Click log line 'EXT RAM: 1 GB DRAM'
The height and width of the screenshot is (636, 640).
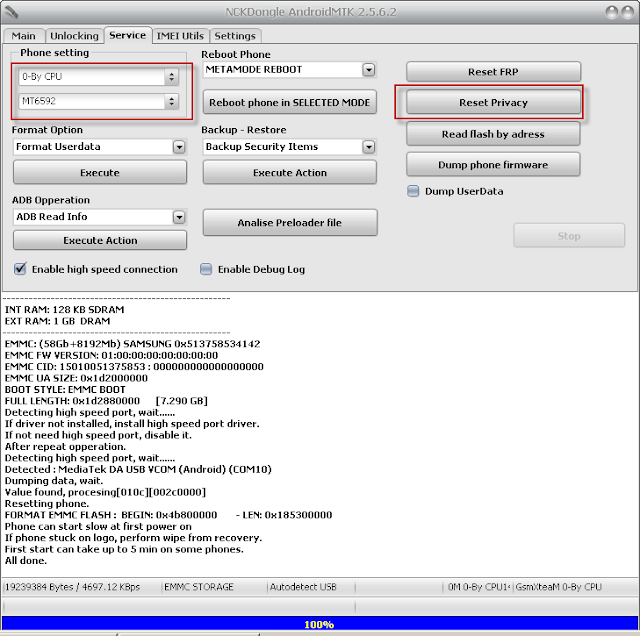pos(57,321)
